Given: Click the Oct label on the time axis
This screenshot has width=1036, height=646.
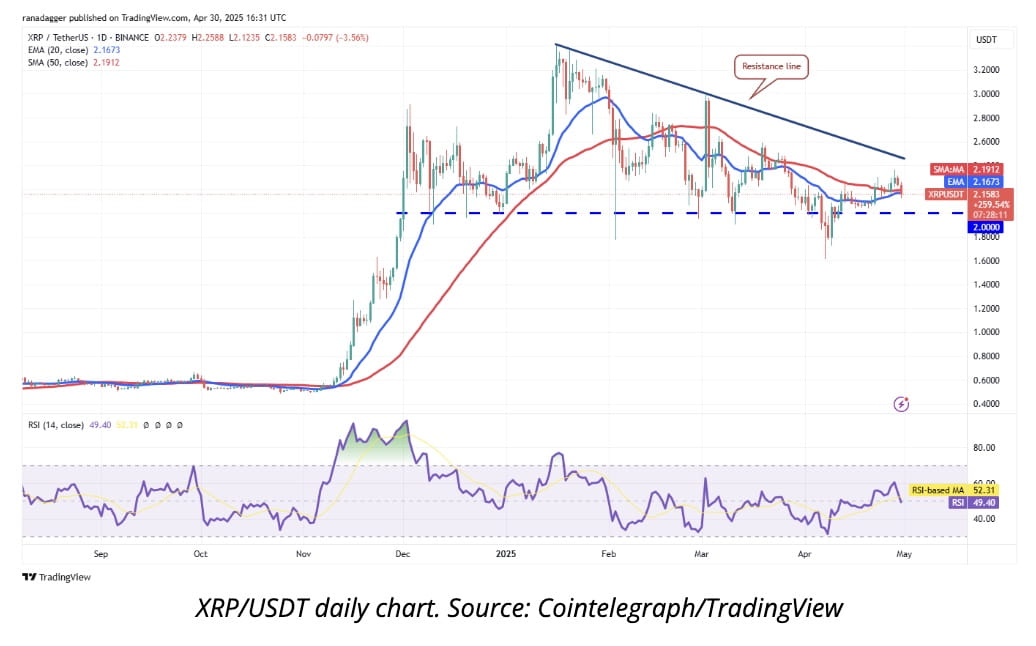Looking at the screenshot, I should click(x=200, y=554).
